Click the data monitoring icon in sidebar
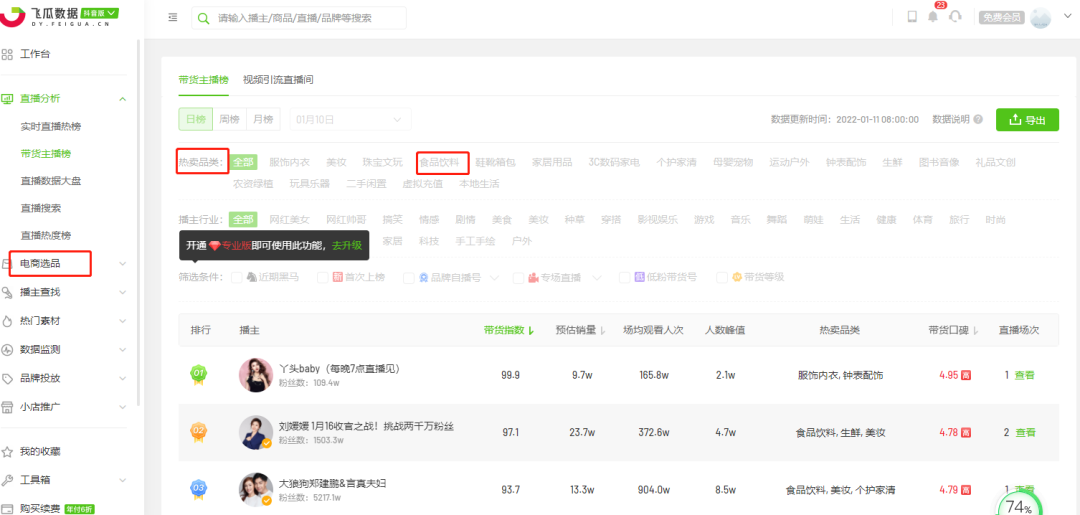Image resolution: width=1080 pixels, height=515 pixels. click(8, 350)
